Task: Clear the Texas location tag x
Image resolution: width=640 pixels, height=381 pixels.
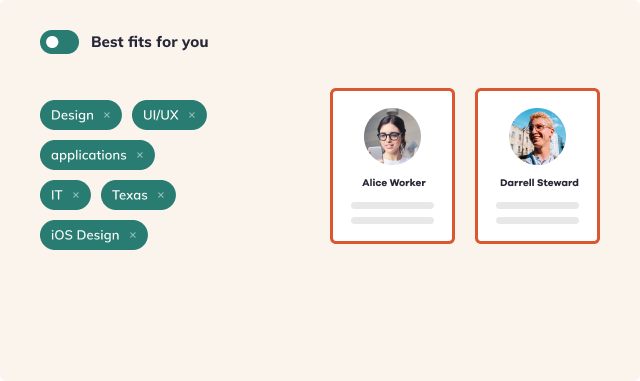Action: click(x=161, y=195)
